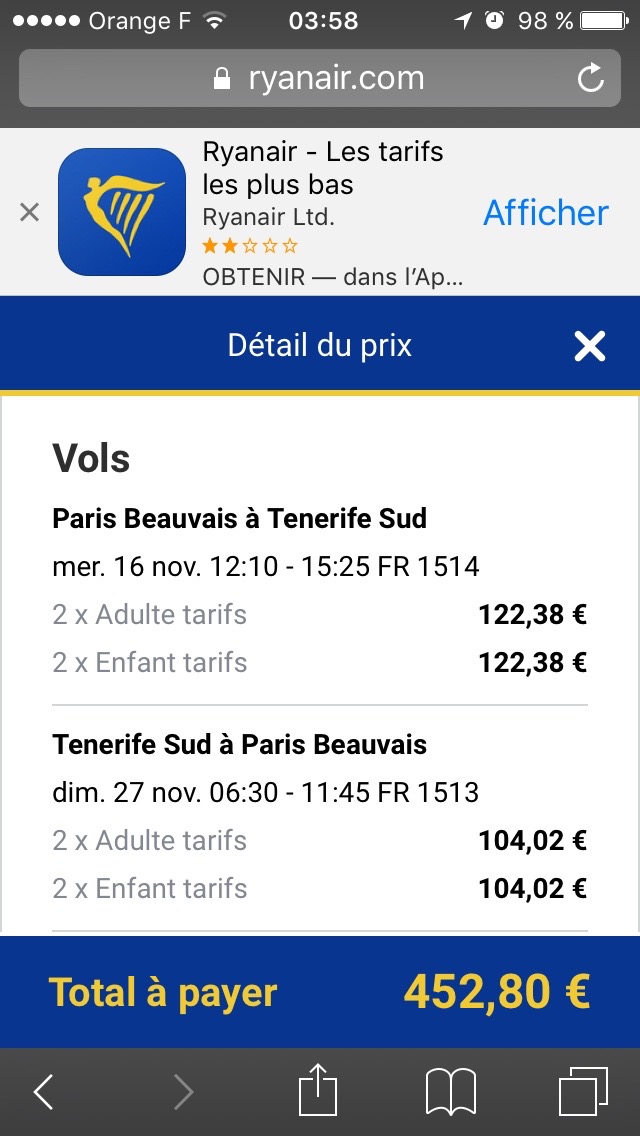The width and height of the screenshot is (640, 1136).
Task: Close the Détail du prix panel
Action: (590, 346)
